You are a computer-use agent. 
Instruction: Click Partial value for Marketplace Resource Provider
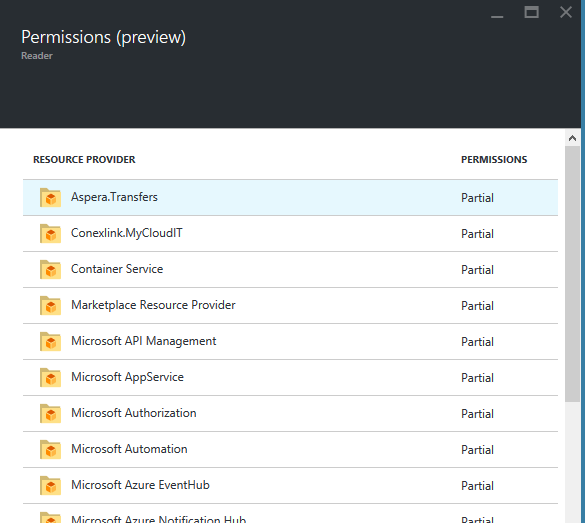tap(477, 306)
